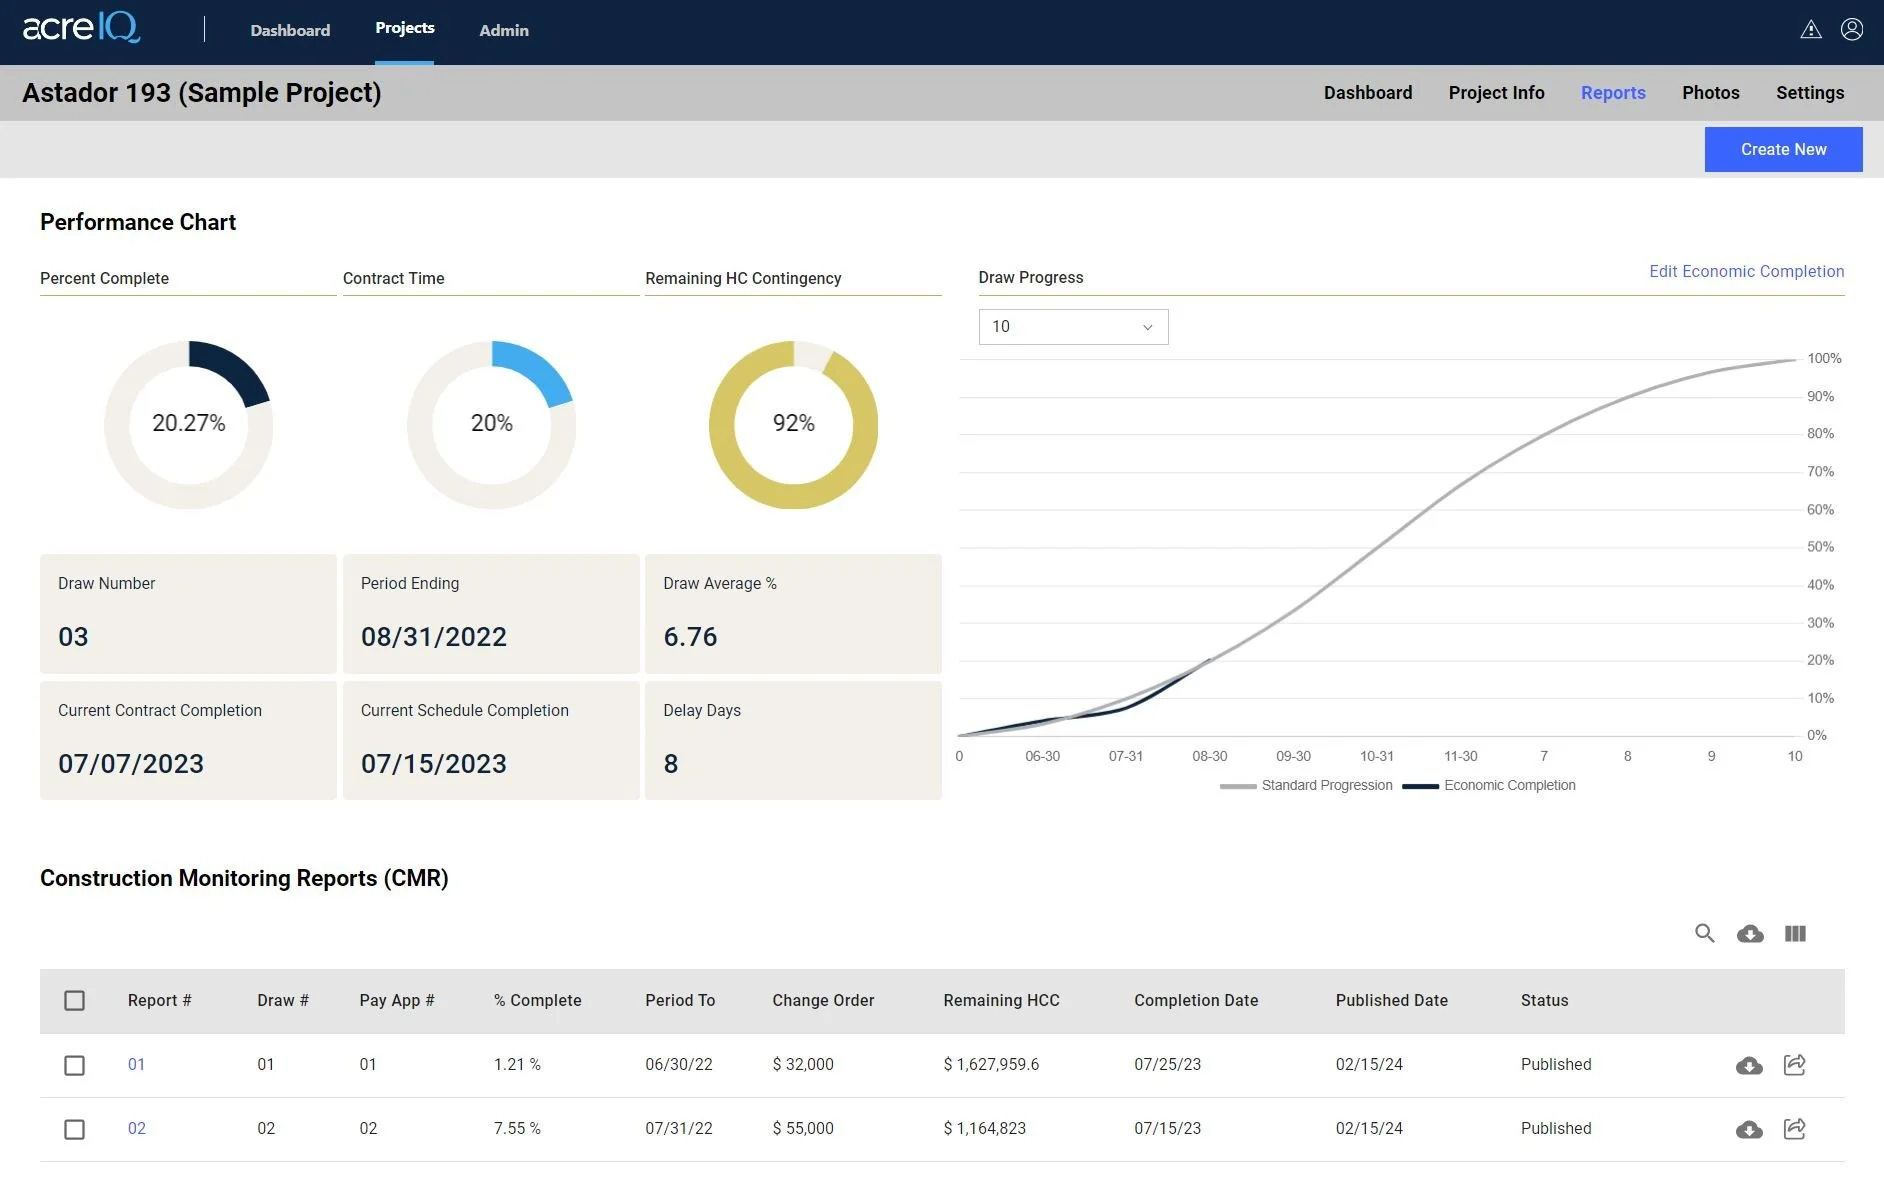Open the project Settings tab
The height and width of the screenshot is (1182, 1884).
1810,93
